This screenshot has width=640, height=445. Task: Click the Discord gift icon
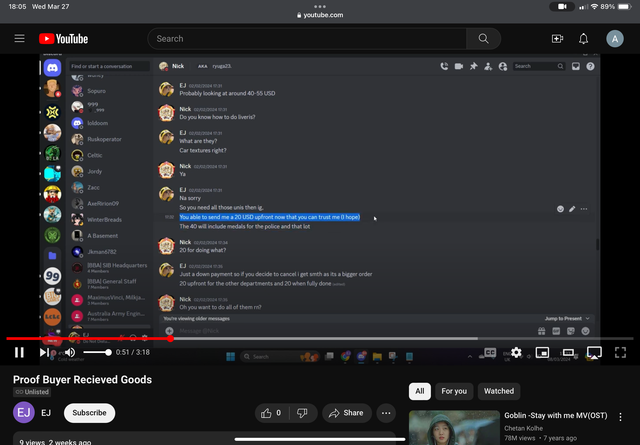(x=541, y=331)
